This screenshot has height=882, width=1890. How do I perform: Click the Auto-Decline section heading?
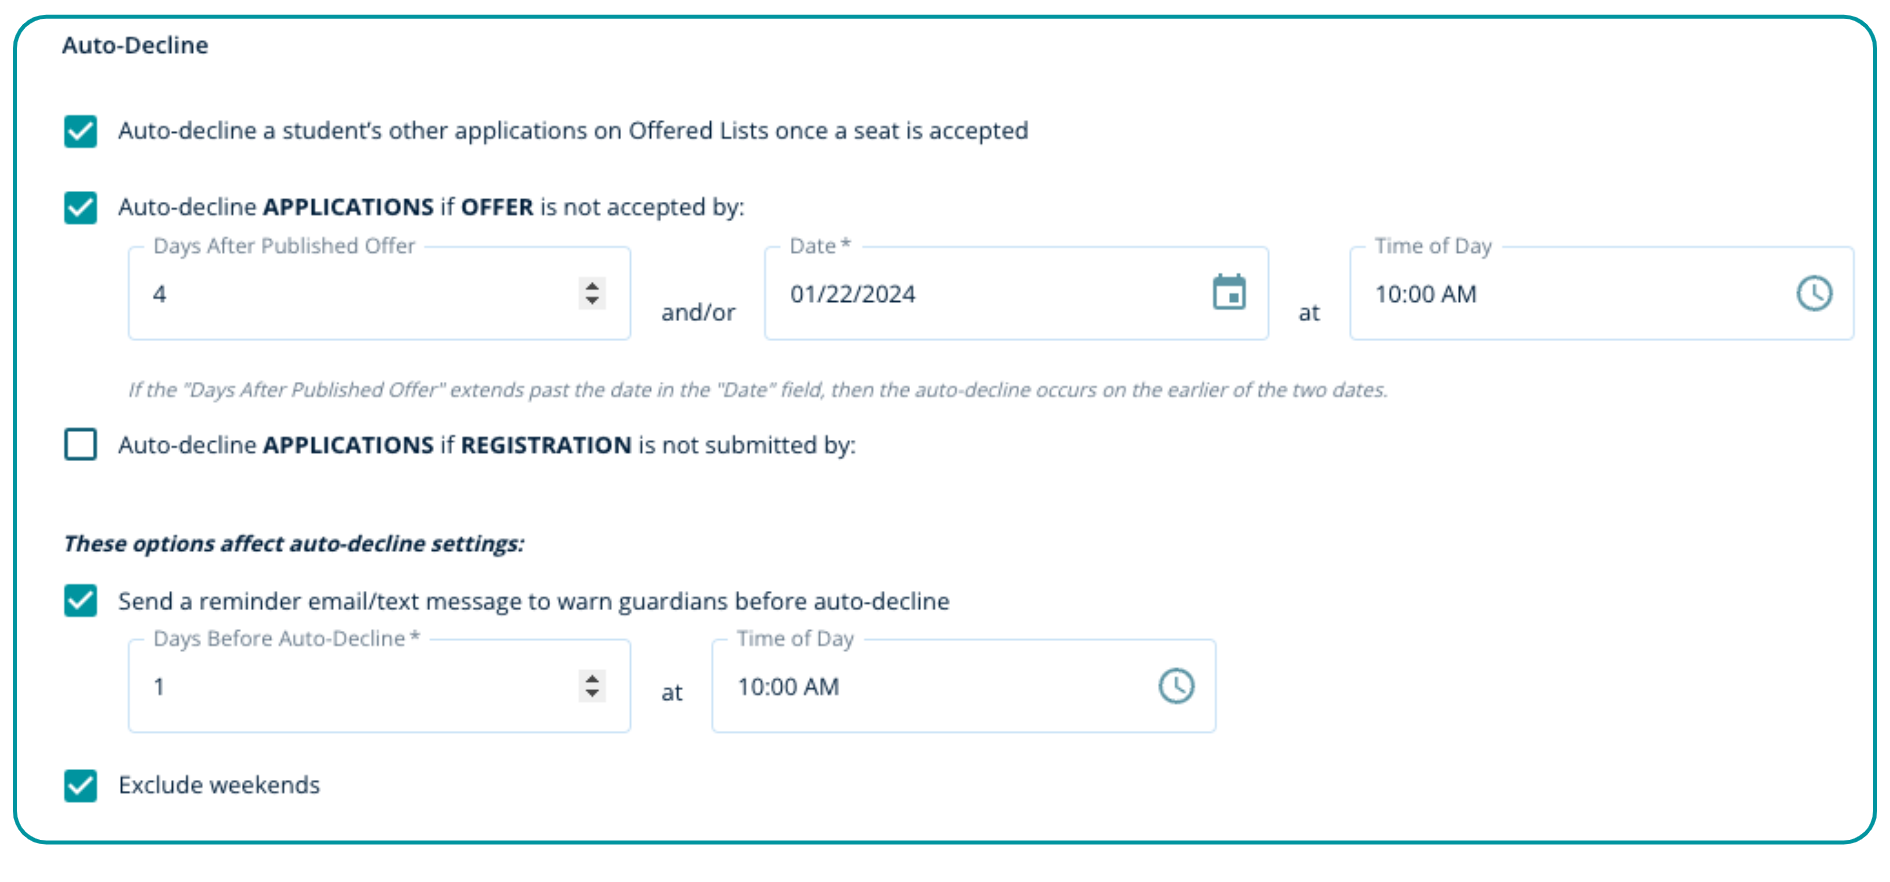point(135,45)
